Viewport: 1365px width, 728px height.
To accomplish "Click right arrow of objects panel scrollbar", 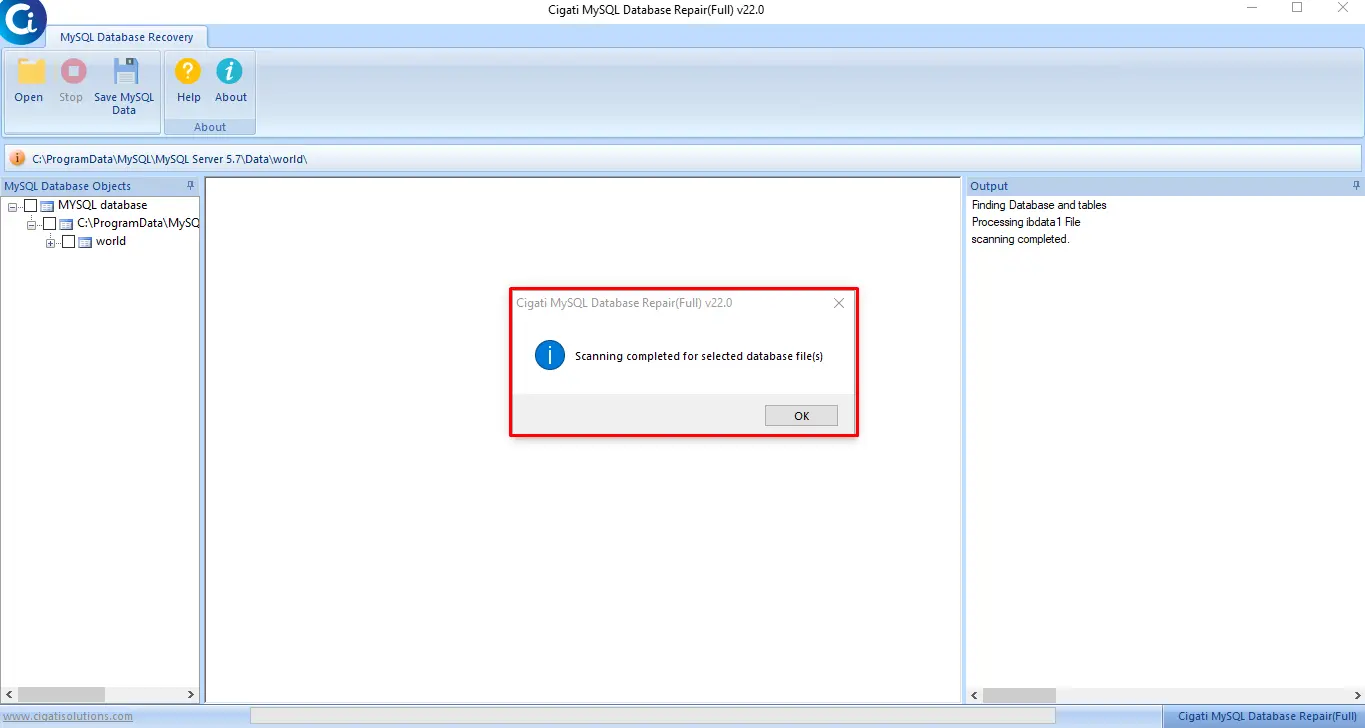I will click(191, 694).
